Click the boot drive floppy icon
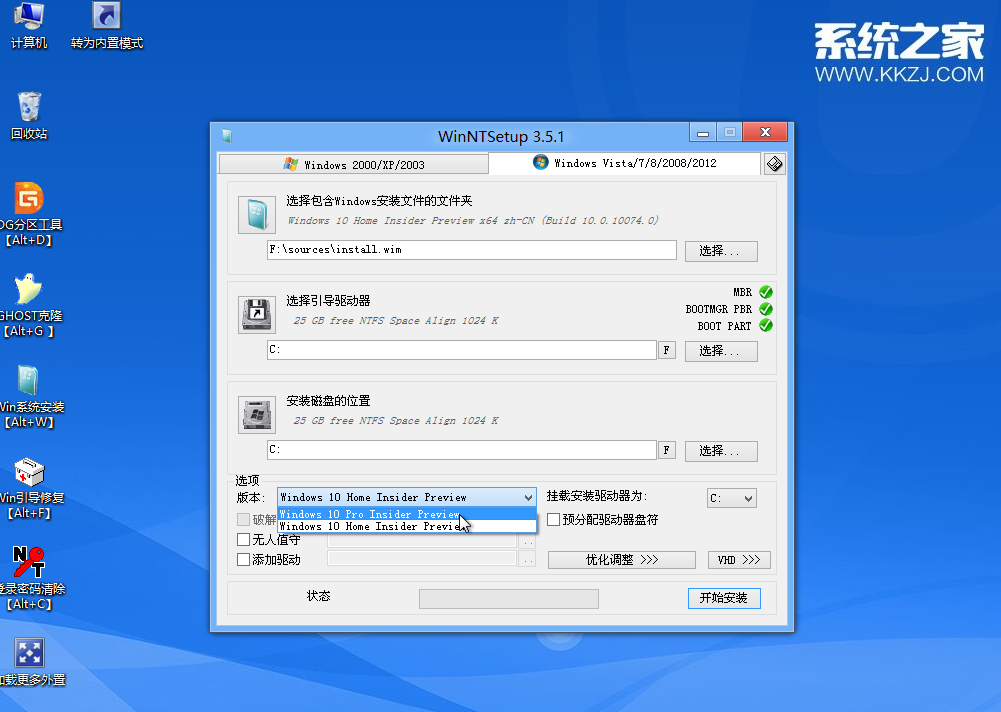This screenshot has height=712, width=1001. click(257, 315)
